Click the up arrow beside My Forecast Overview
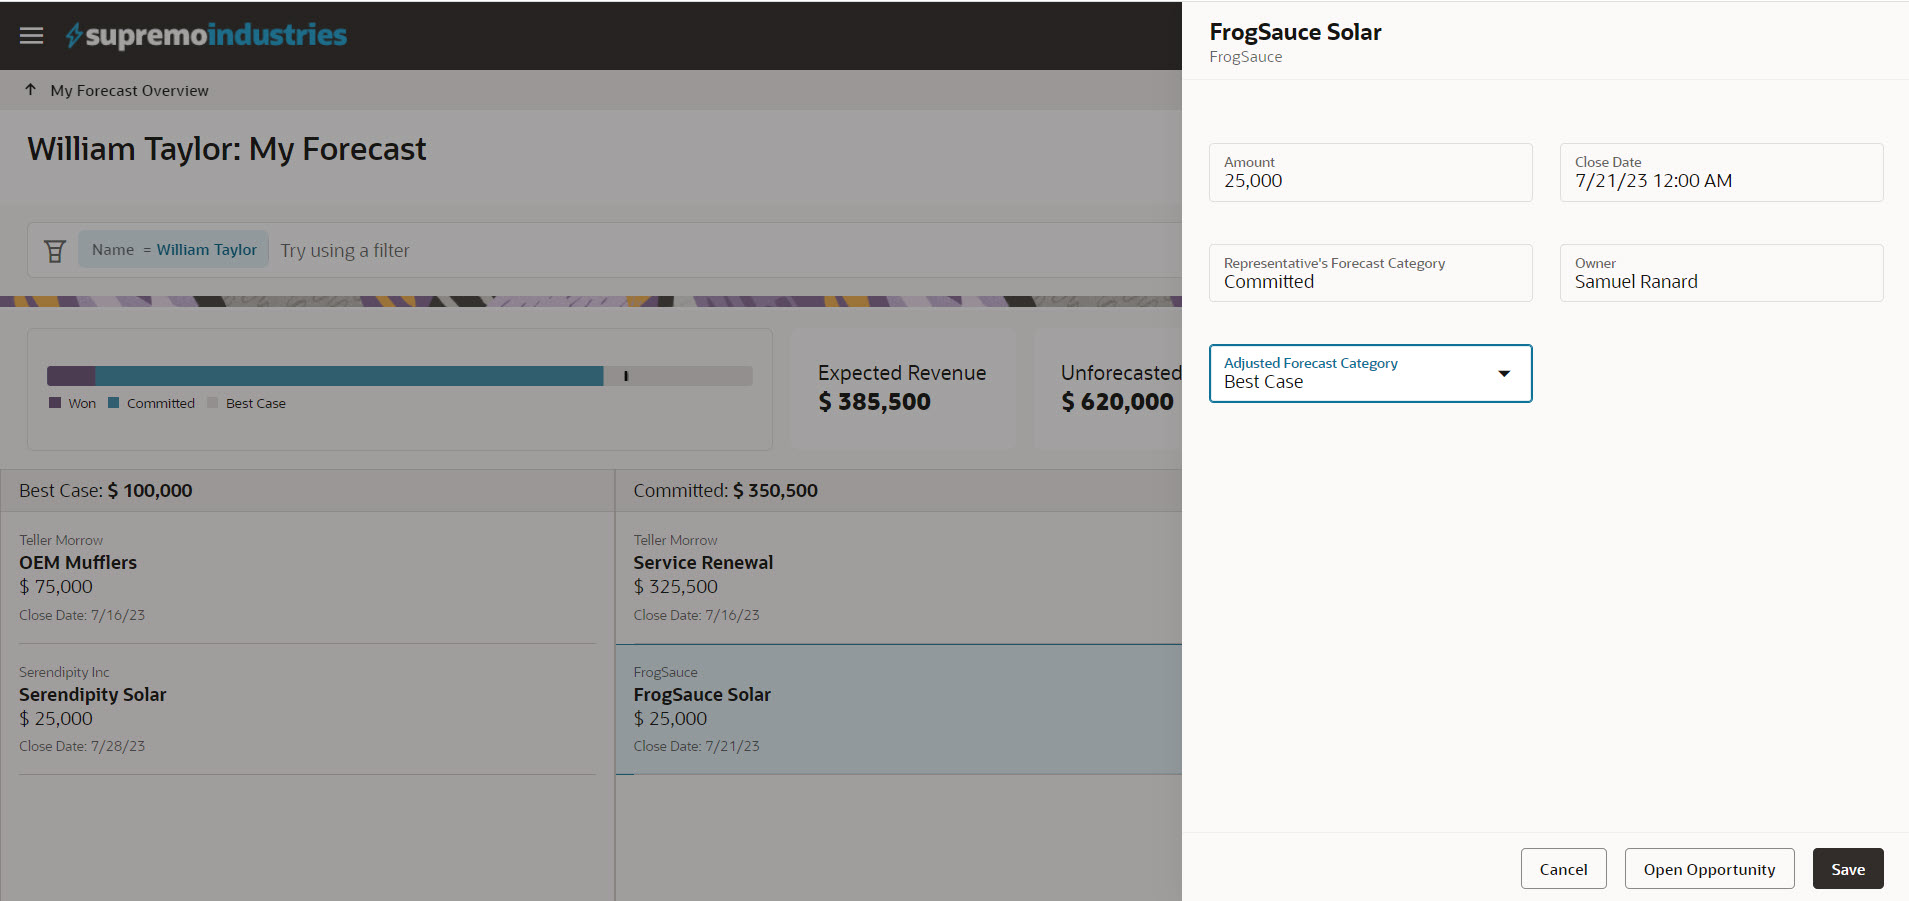The image size is (1909, 901). pos(31,90)
